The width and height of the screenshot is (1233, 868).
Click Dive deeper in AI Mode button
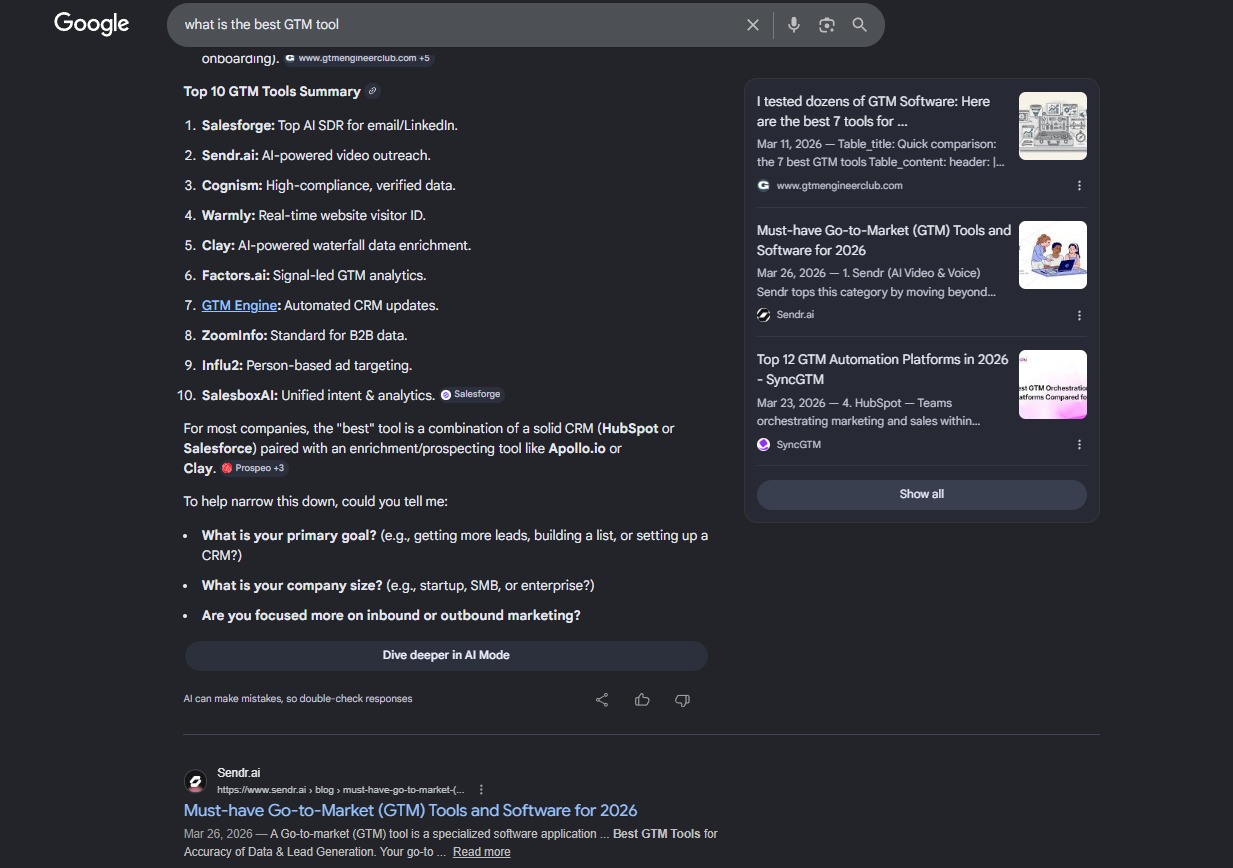click(x=446, y=655)
